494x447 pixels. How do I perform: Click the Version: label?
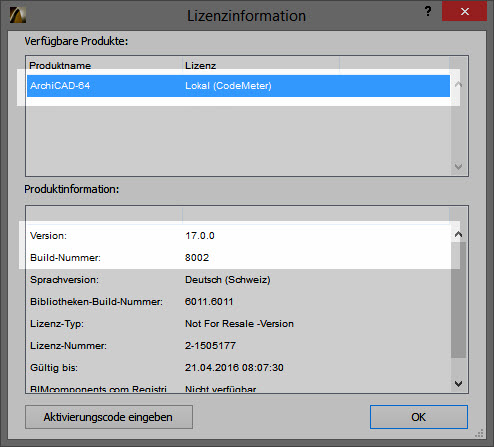48,236
